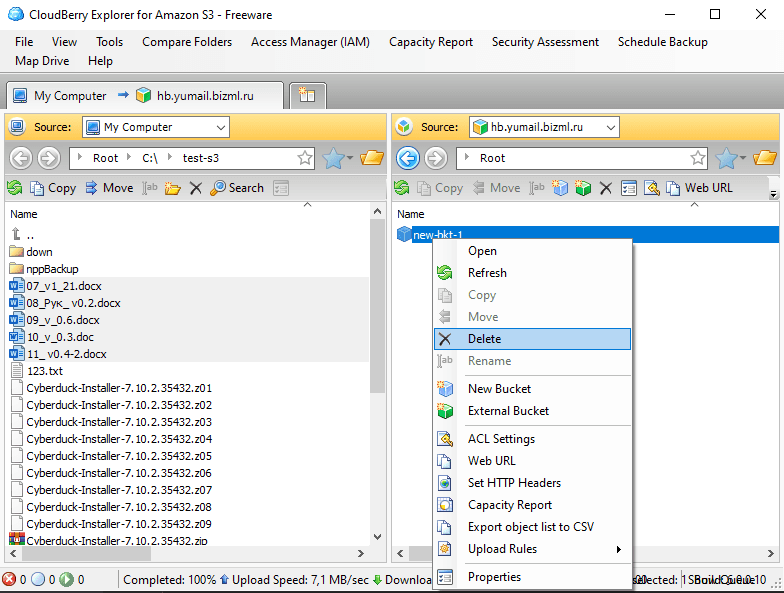This screenshot has width=784, height=593.
Task: Add left path to favorites star
Action: click(x=304, y=158)
